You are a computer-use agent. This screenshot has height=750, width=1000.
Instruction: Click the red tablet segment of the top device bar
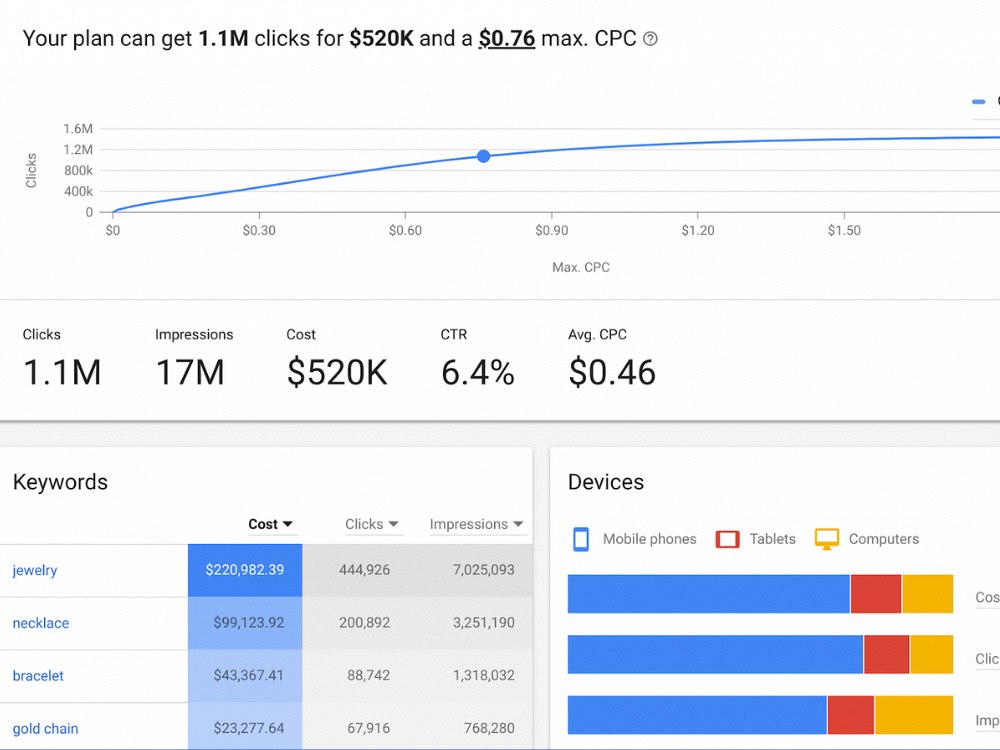tap(876, 594)
